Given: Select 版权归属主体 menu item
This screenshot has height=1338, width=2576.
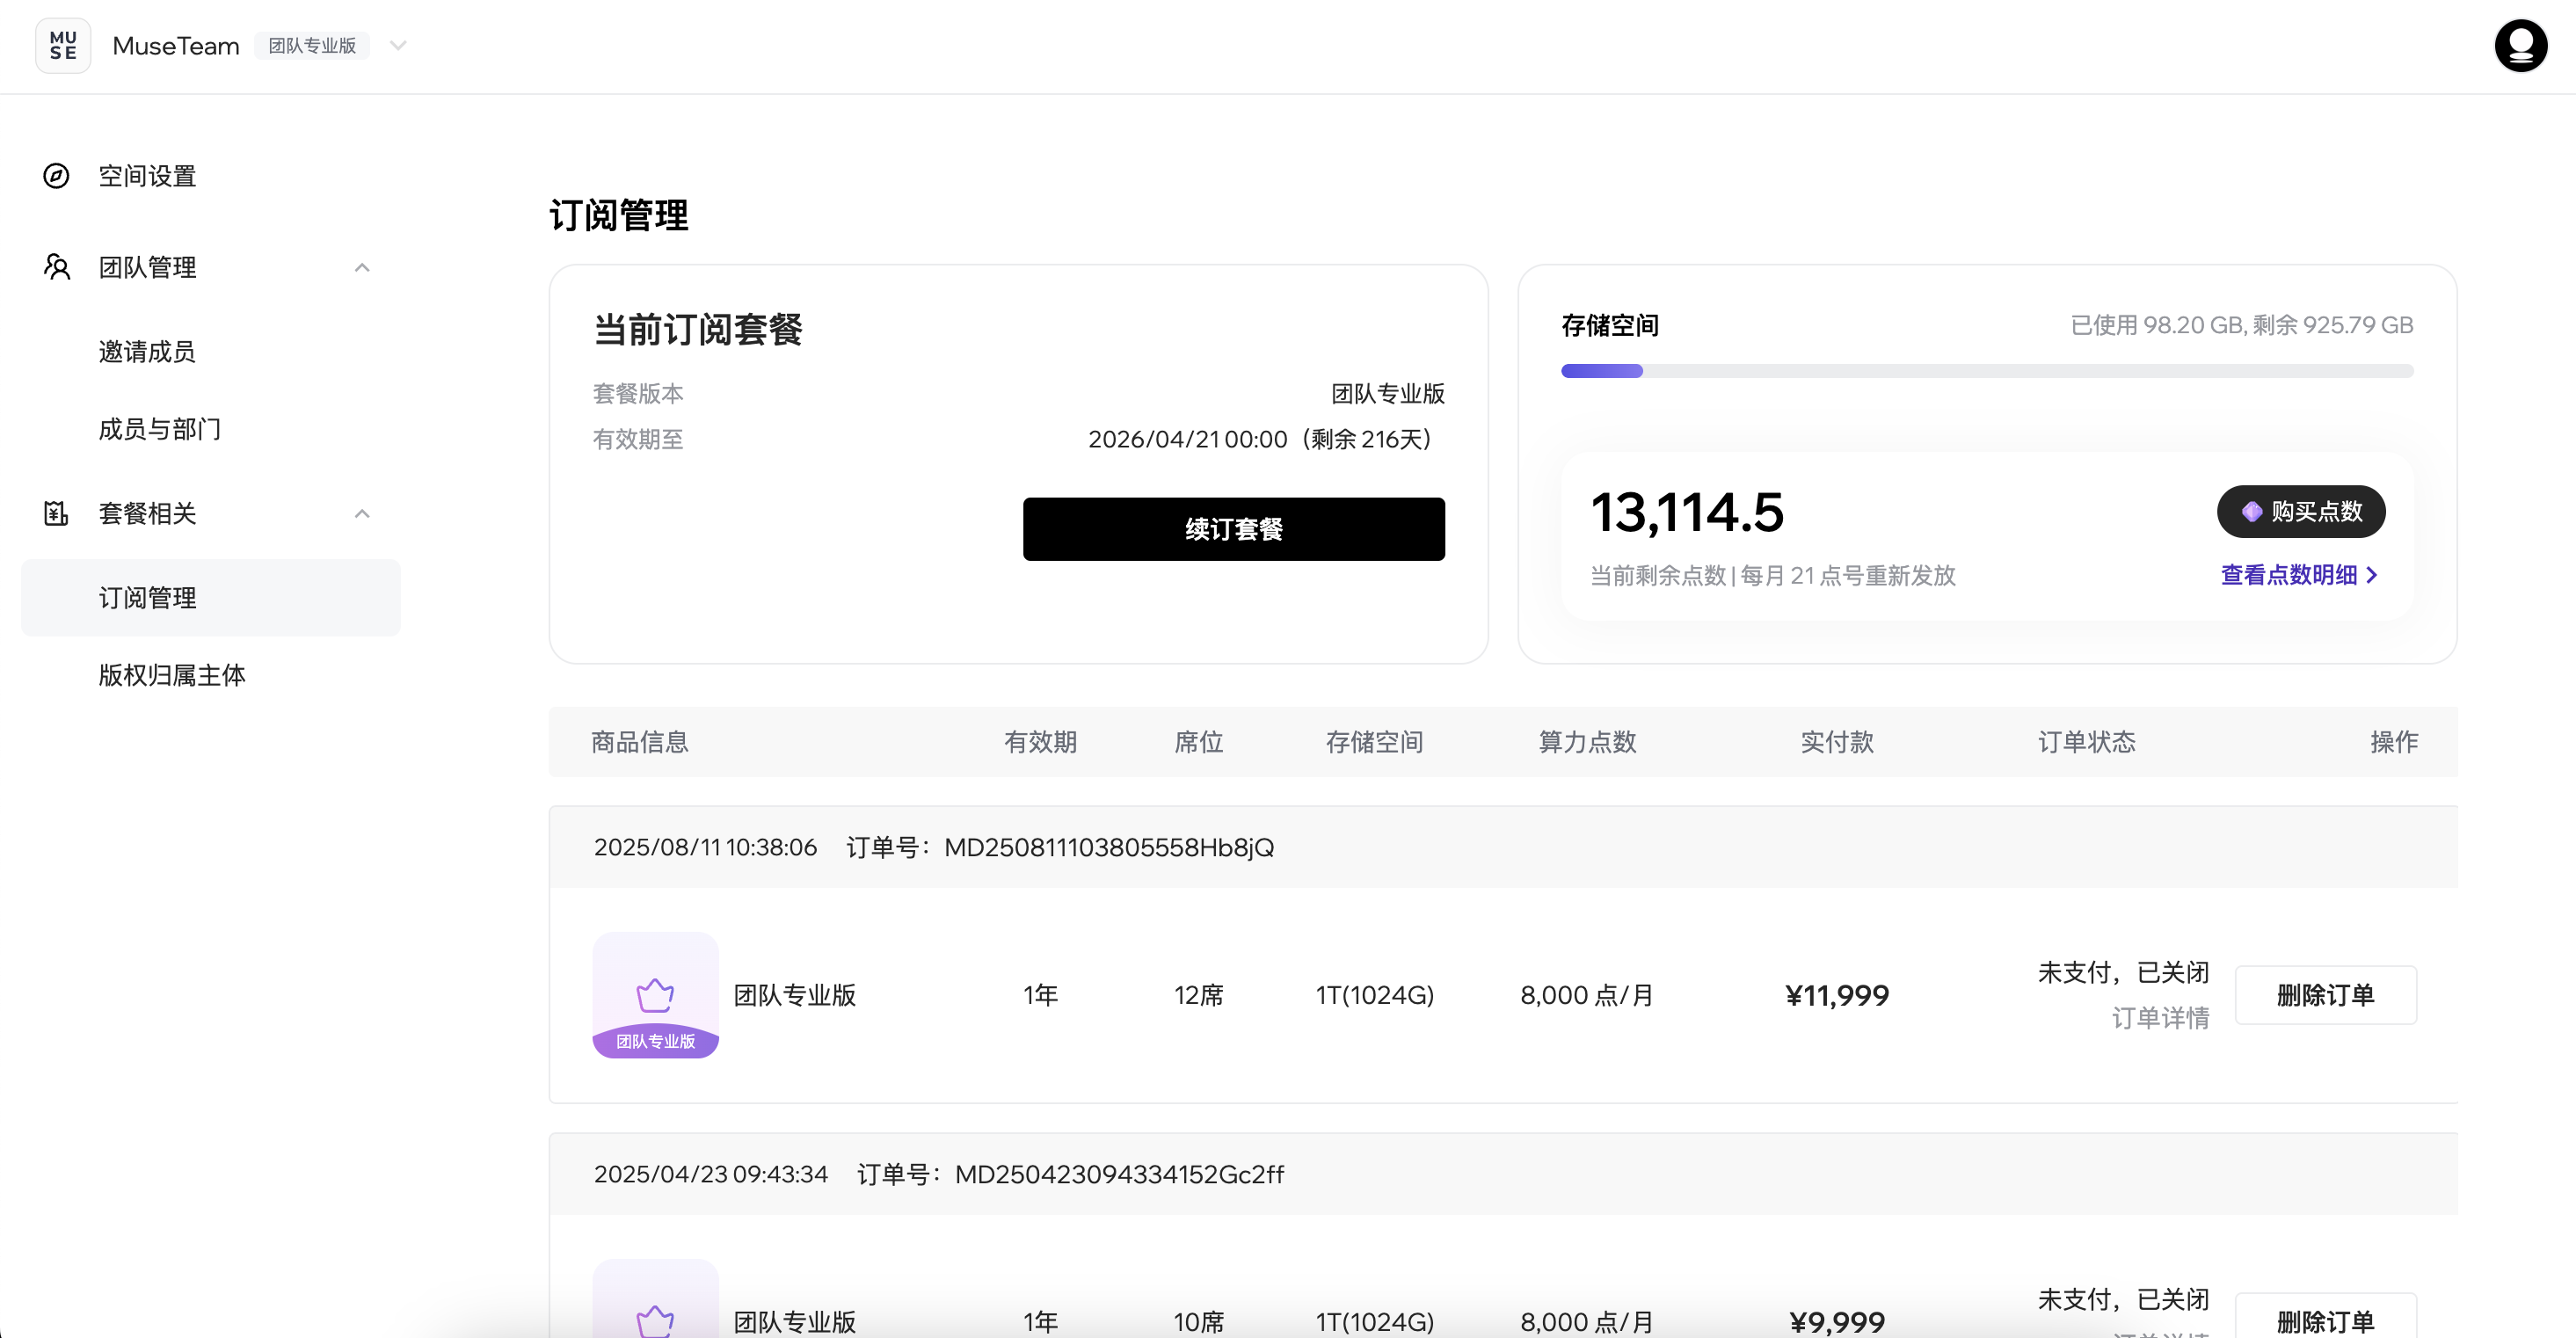Looking at the screenshot, I should pyautogui.click(x=172, y=675).
